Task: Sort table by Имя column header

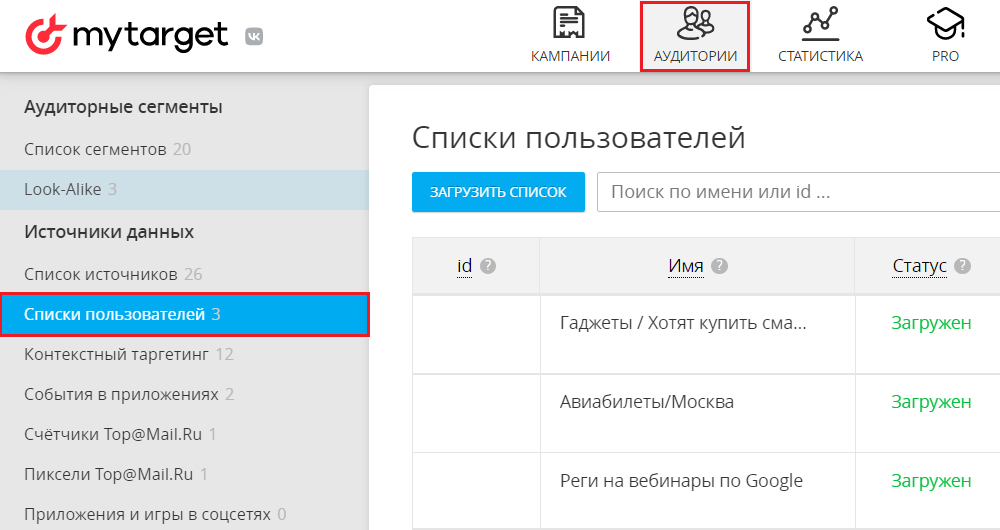Action: [x=686, y=266]
